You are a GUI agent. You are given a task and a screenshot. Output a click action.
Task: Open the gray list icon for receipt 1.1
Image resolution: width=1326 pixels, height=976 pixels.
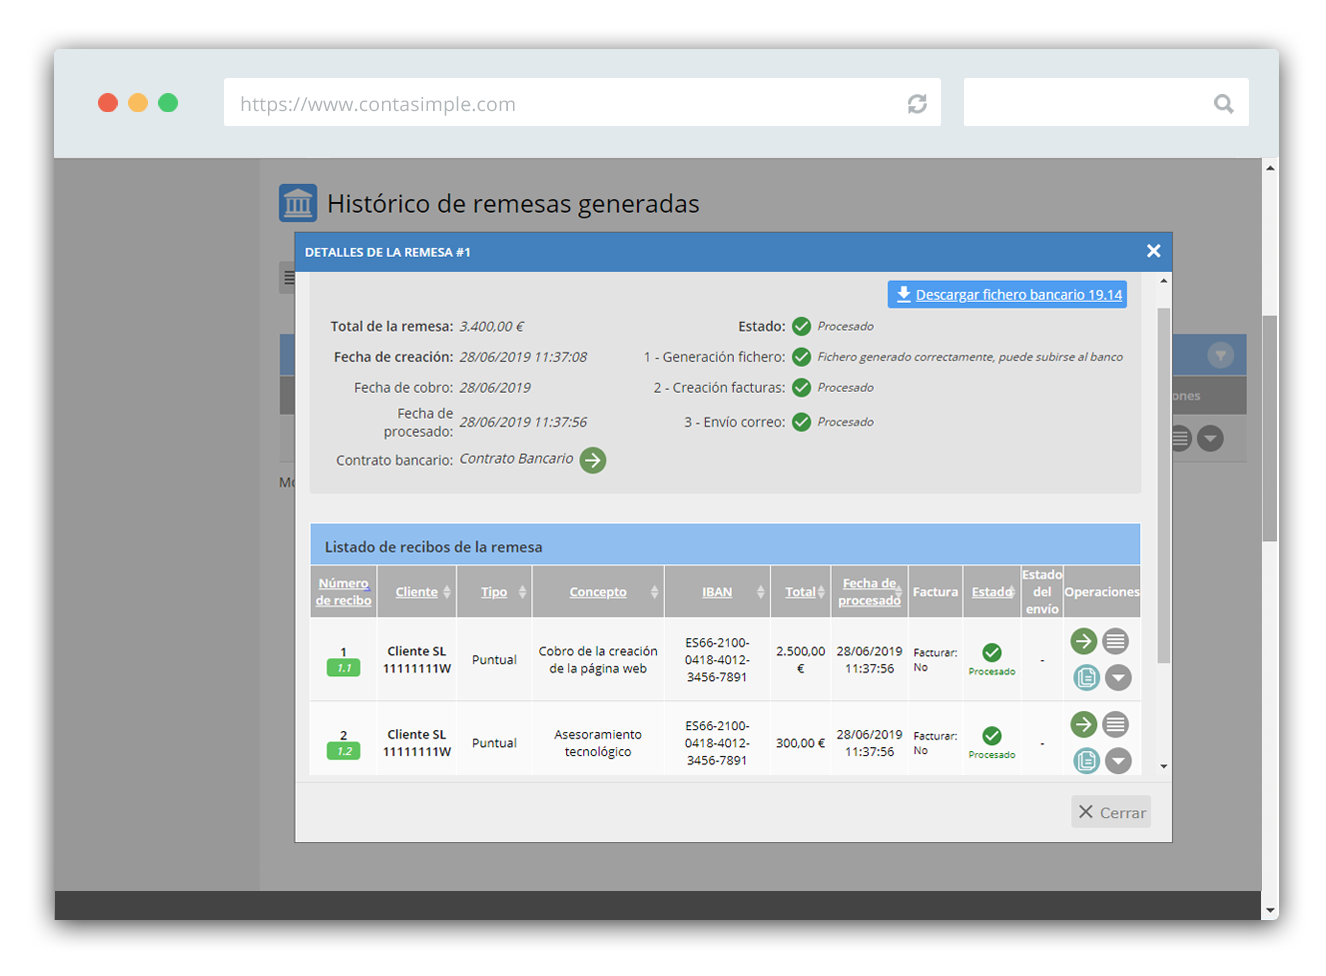point(1116,641)
